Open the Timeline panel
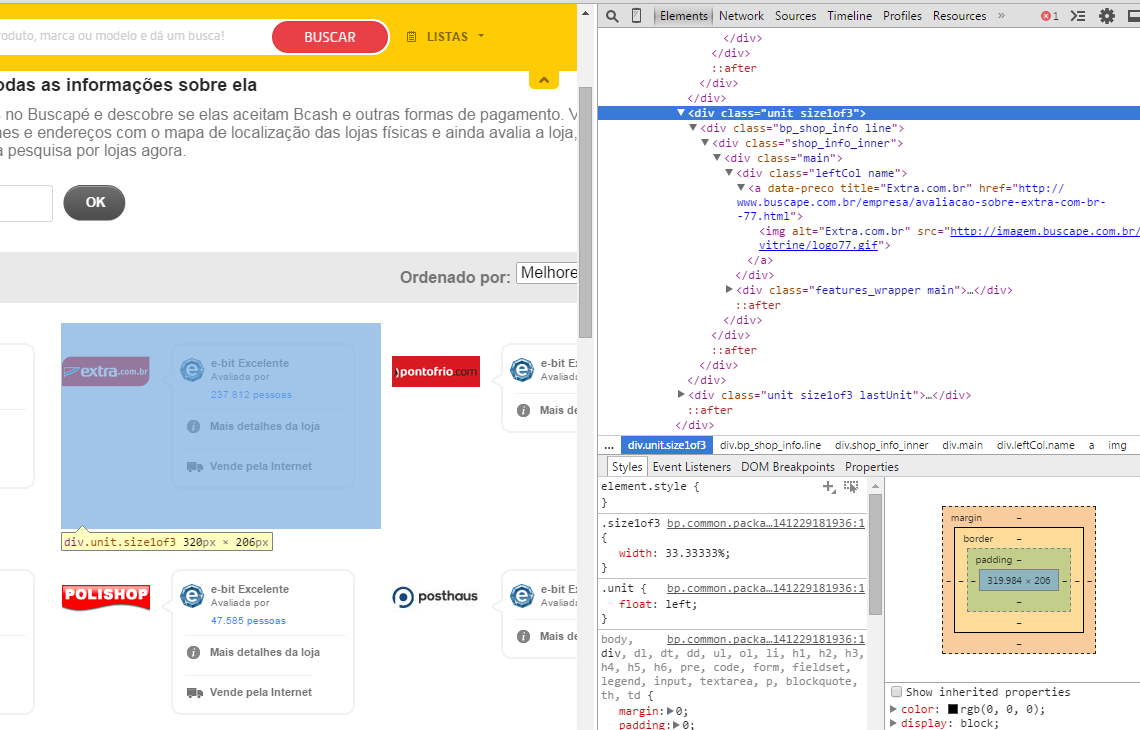Viewport: 1140px width, 730px height. pos(849,16)
